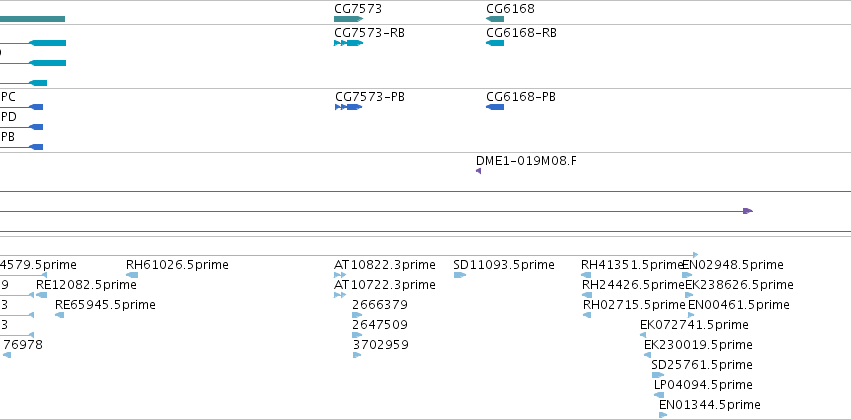Click the RH61026.5prime EST glyph
This screenshot has width=851, height=420.
(x=132, y=275)
